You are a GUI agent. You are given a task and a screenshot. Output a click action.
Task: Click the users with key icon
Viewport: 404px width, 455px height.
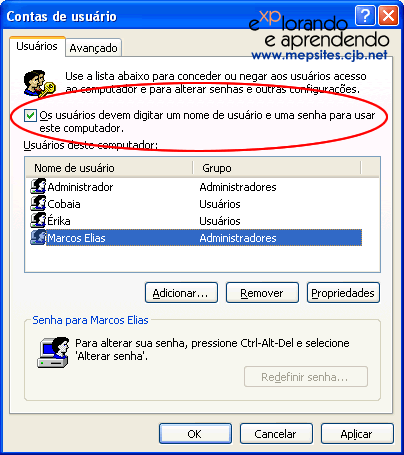pos(39,83)
